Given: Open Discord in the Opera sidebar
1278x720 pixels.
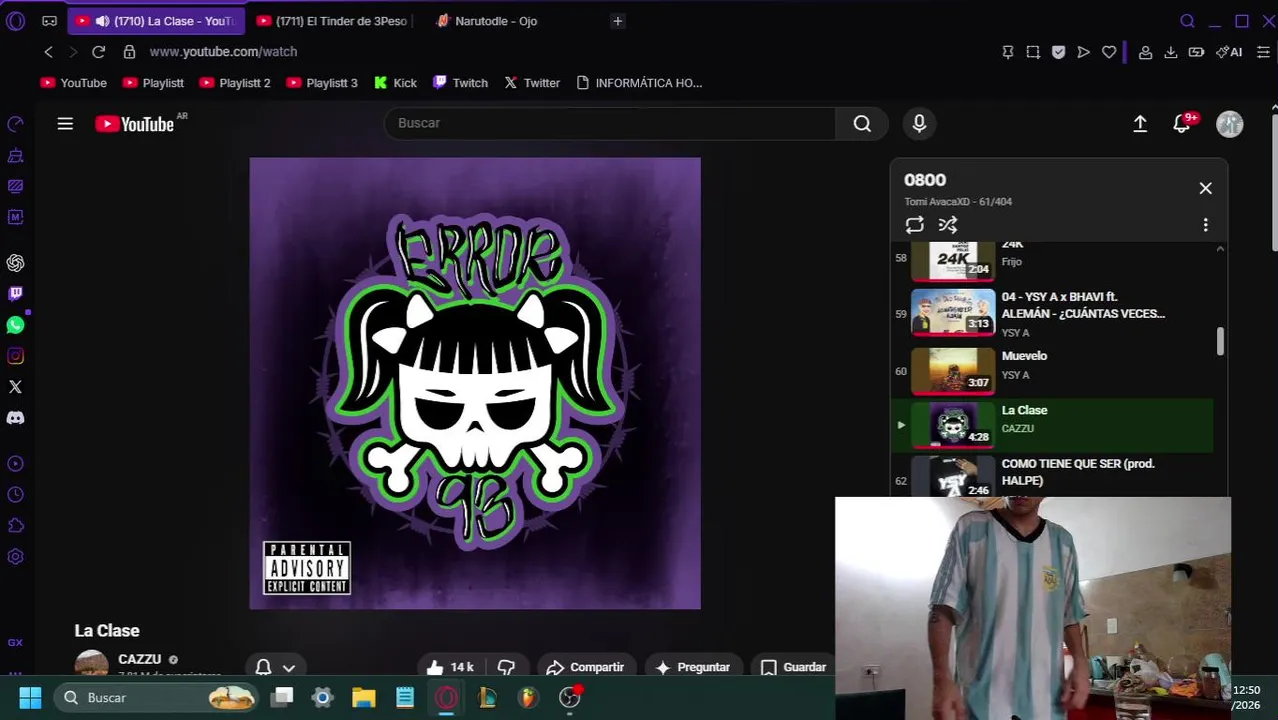Looking at the screenshot, I should 15,418.
